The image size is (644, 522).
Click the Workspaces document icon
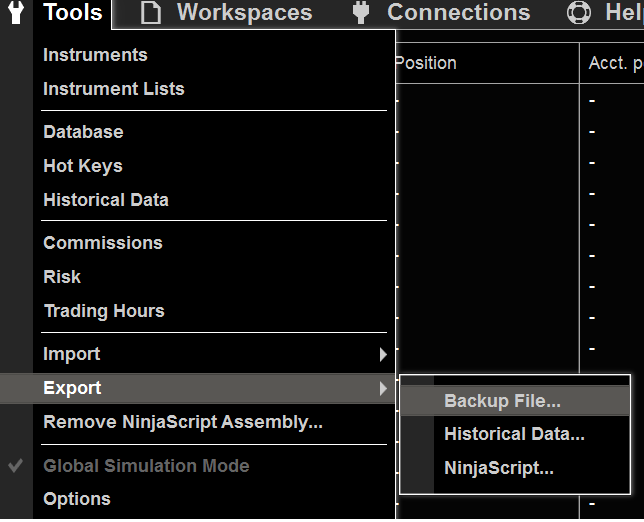[150, 13]
